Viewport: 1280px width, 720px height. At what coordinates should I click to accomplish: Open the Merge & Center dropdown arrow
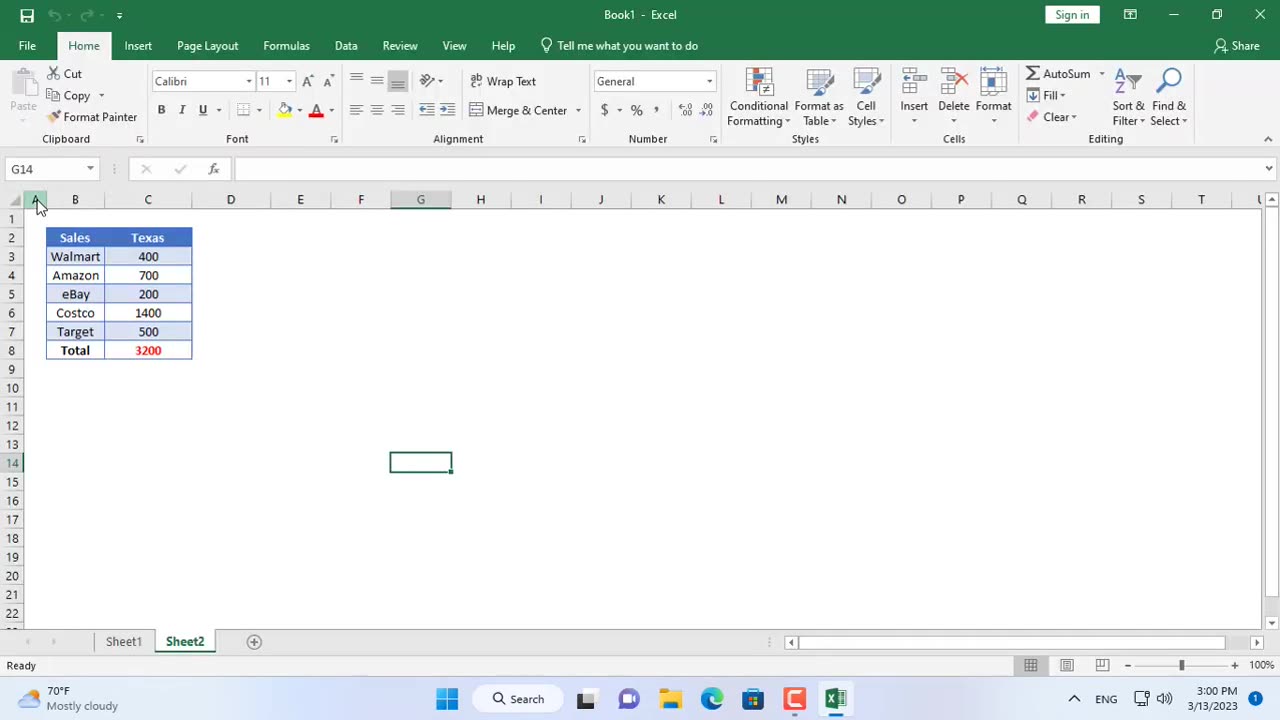click(578, 110)
